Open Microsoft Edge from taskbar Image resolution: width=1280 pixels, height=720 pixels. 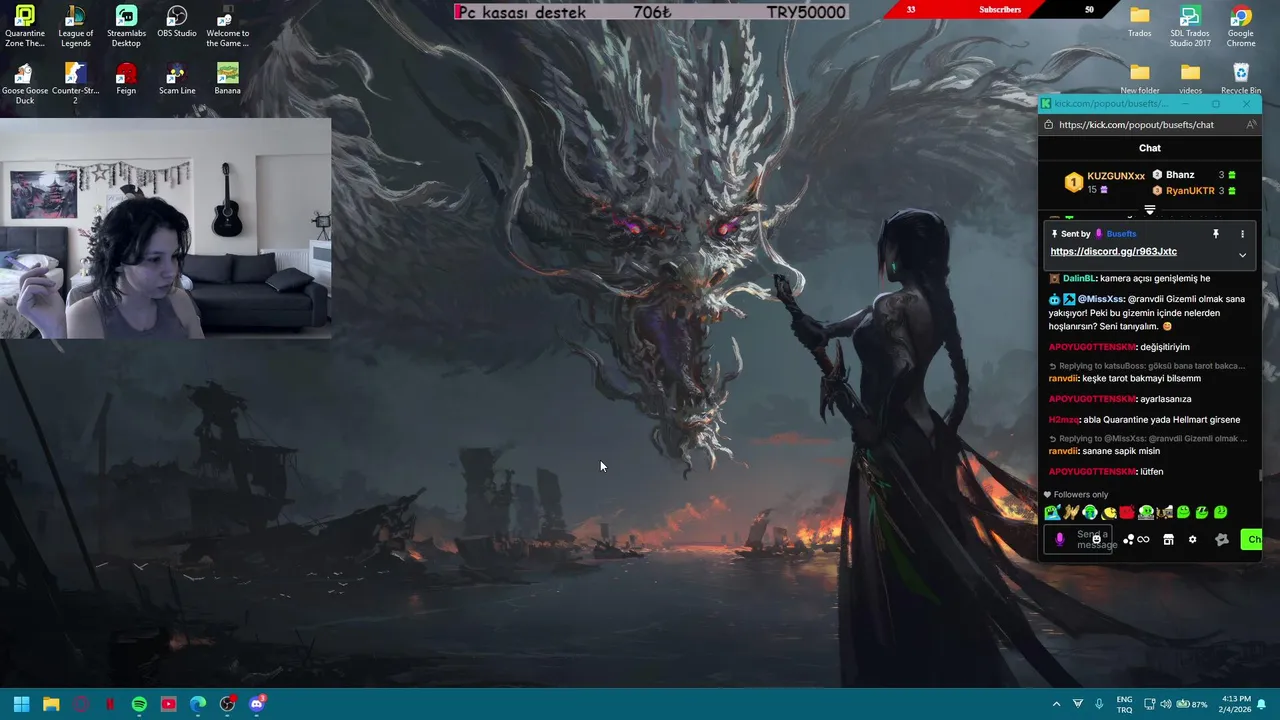[x=198, y=704]
